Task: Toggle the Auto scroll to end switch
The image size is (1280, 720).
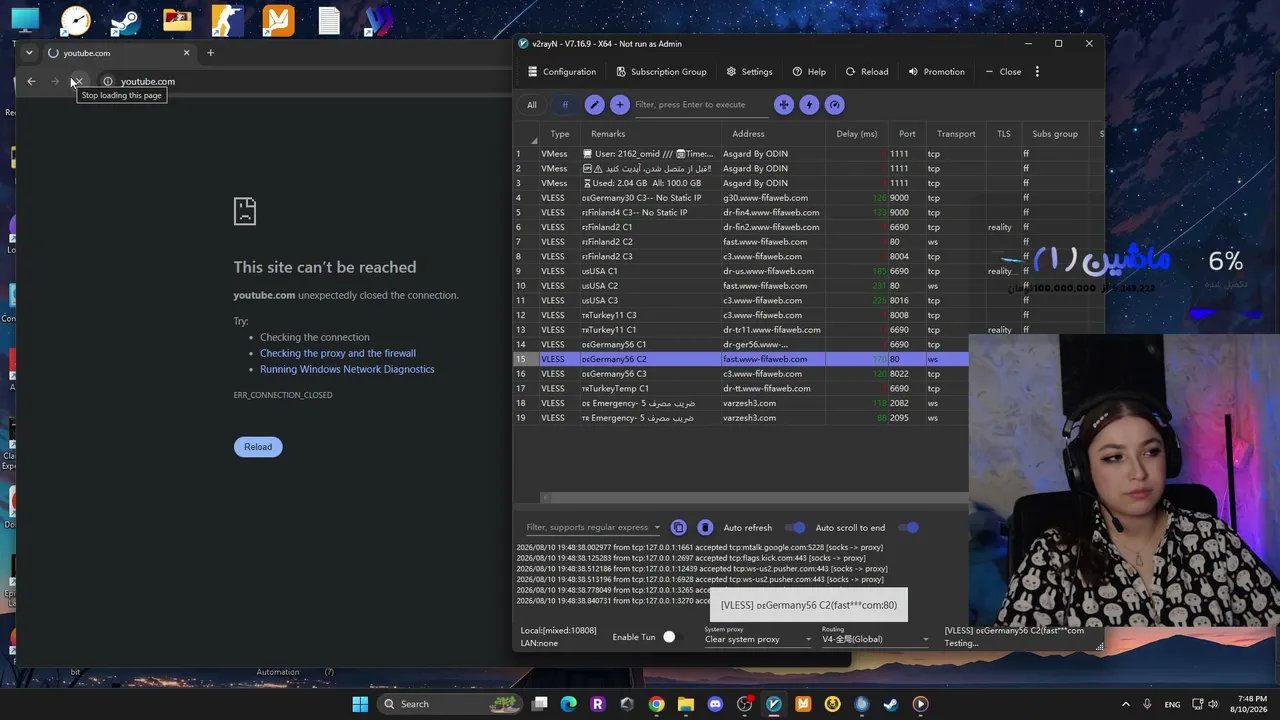Action: coord(908,527)
